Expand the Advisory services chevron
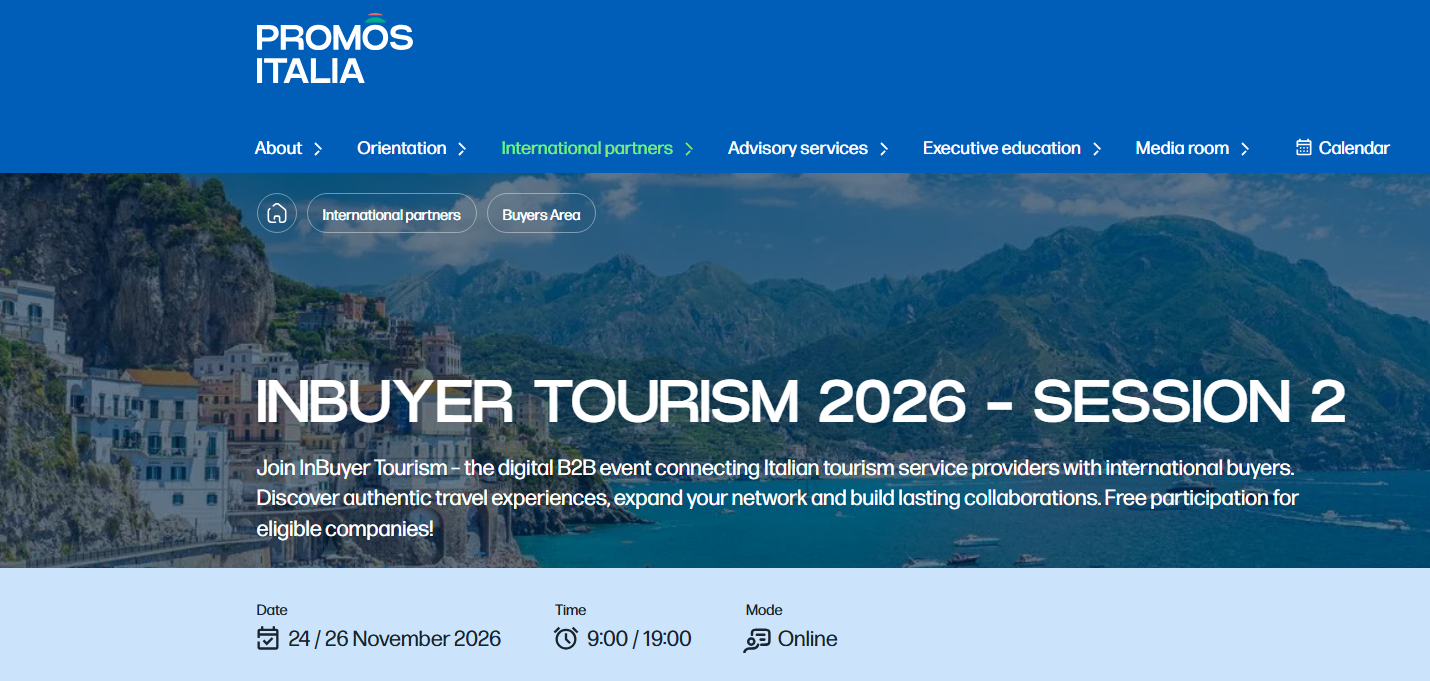Image resolution: width=1430 pixels, height=681 pixels. click(884, 149)
